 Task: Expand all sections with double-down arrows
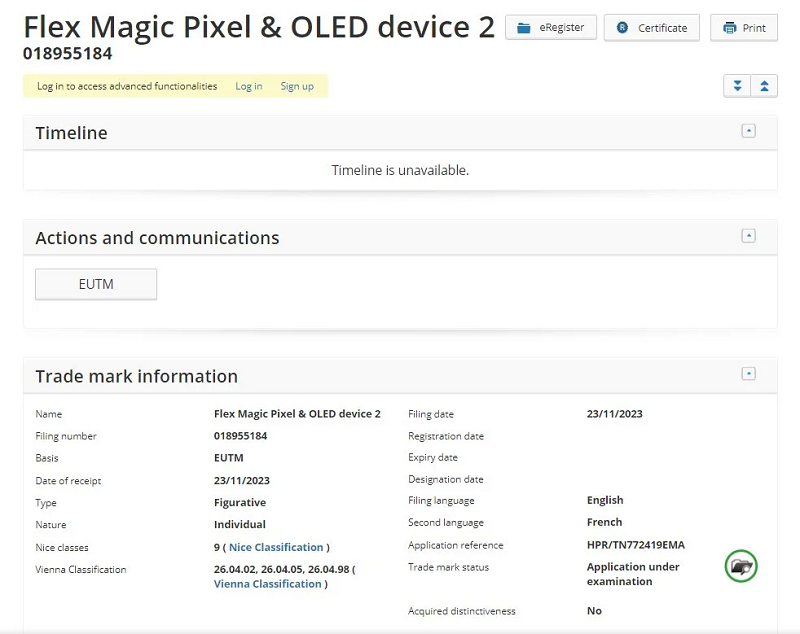pos(737,86)
